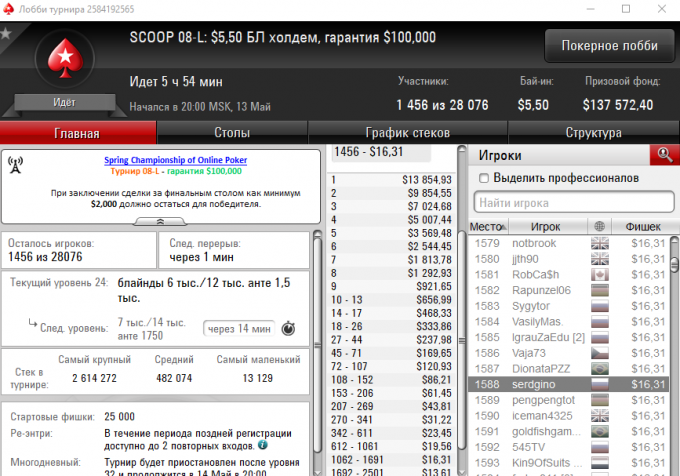Open the Столы tab
The height and width of the screenshot is (476, 680).
coord(232,133)
